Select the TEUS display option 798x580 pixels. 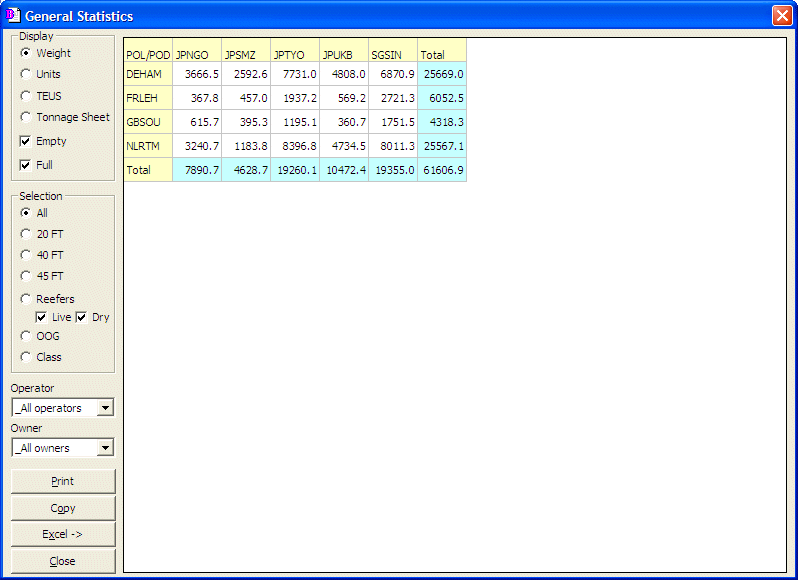coord(26,96)
